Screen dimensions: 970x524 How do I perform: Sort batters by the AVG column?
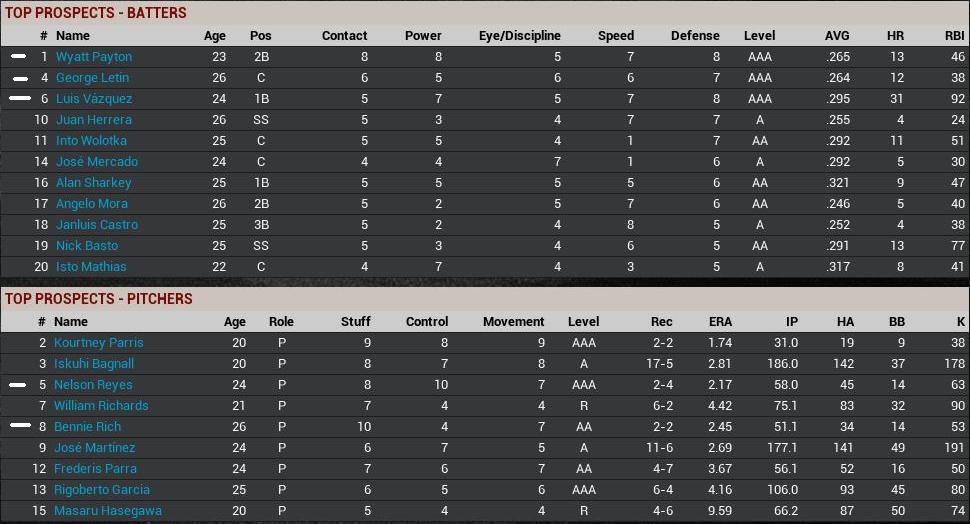(x=837, y=36)
